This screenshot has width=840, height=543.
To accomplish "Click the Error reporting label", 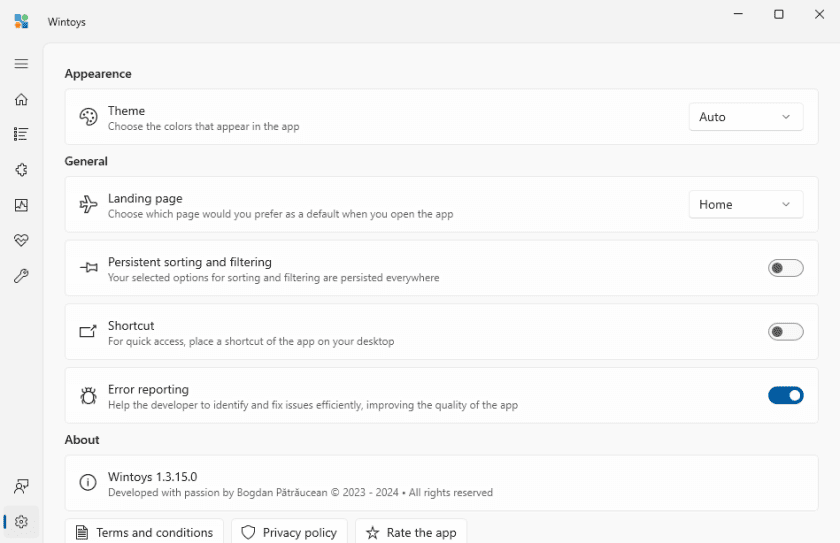I will [x=148, y=389].
